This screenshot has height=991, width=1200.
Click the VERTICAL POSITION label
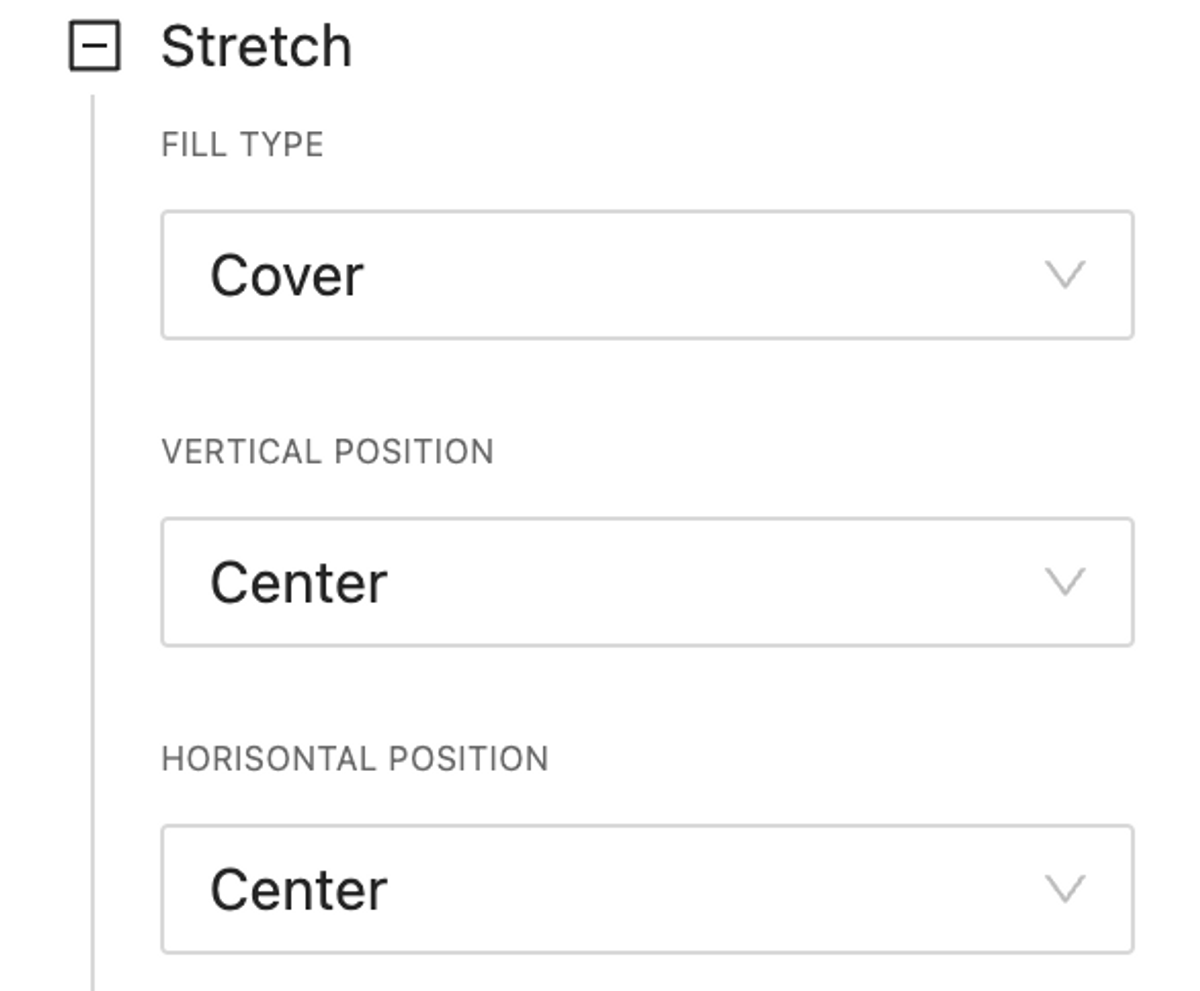pos(327,452)
